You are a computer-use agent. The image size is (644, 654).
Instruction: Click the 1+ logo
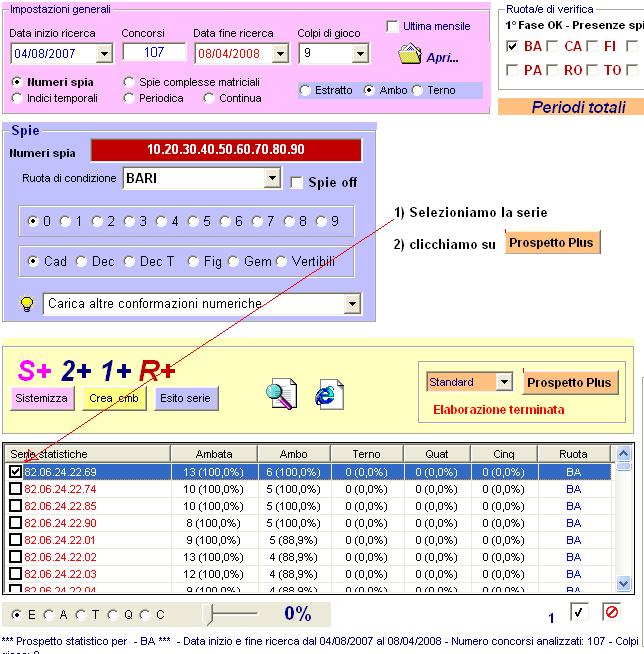tap(116, 370)
